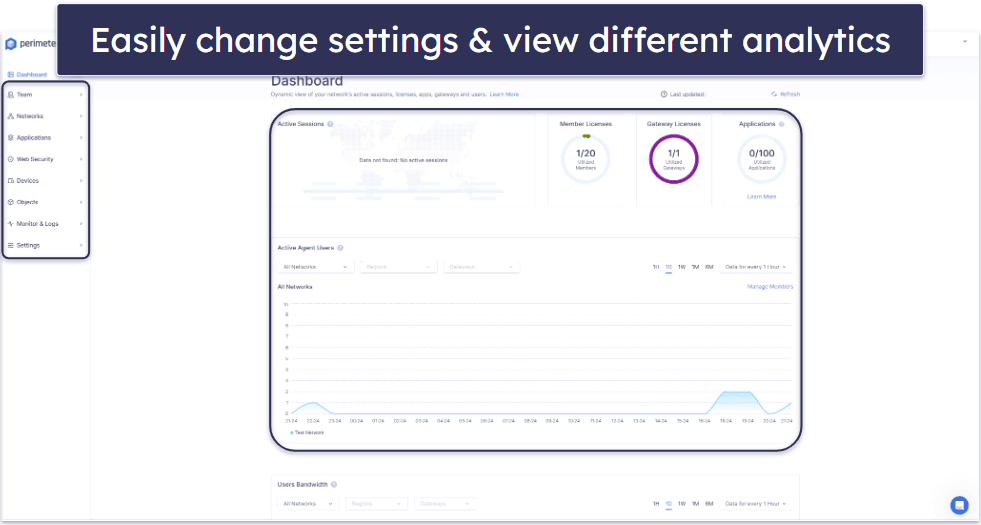Expand the Monitor & Logs submenu chevron
This screenshot has height=525, width=981.
click(x=81, y=224)
